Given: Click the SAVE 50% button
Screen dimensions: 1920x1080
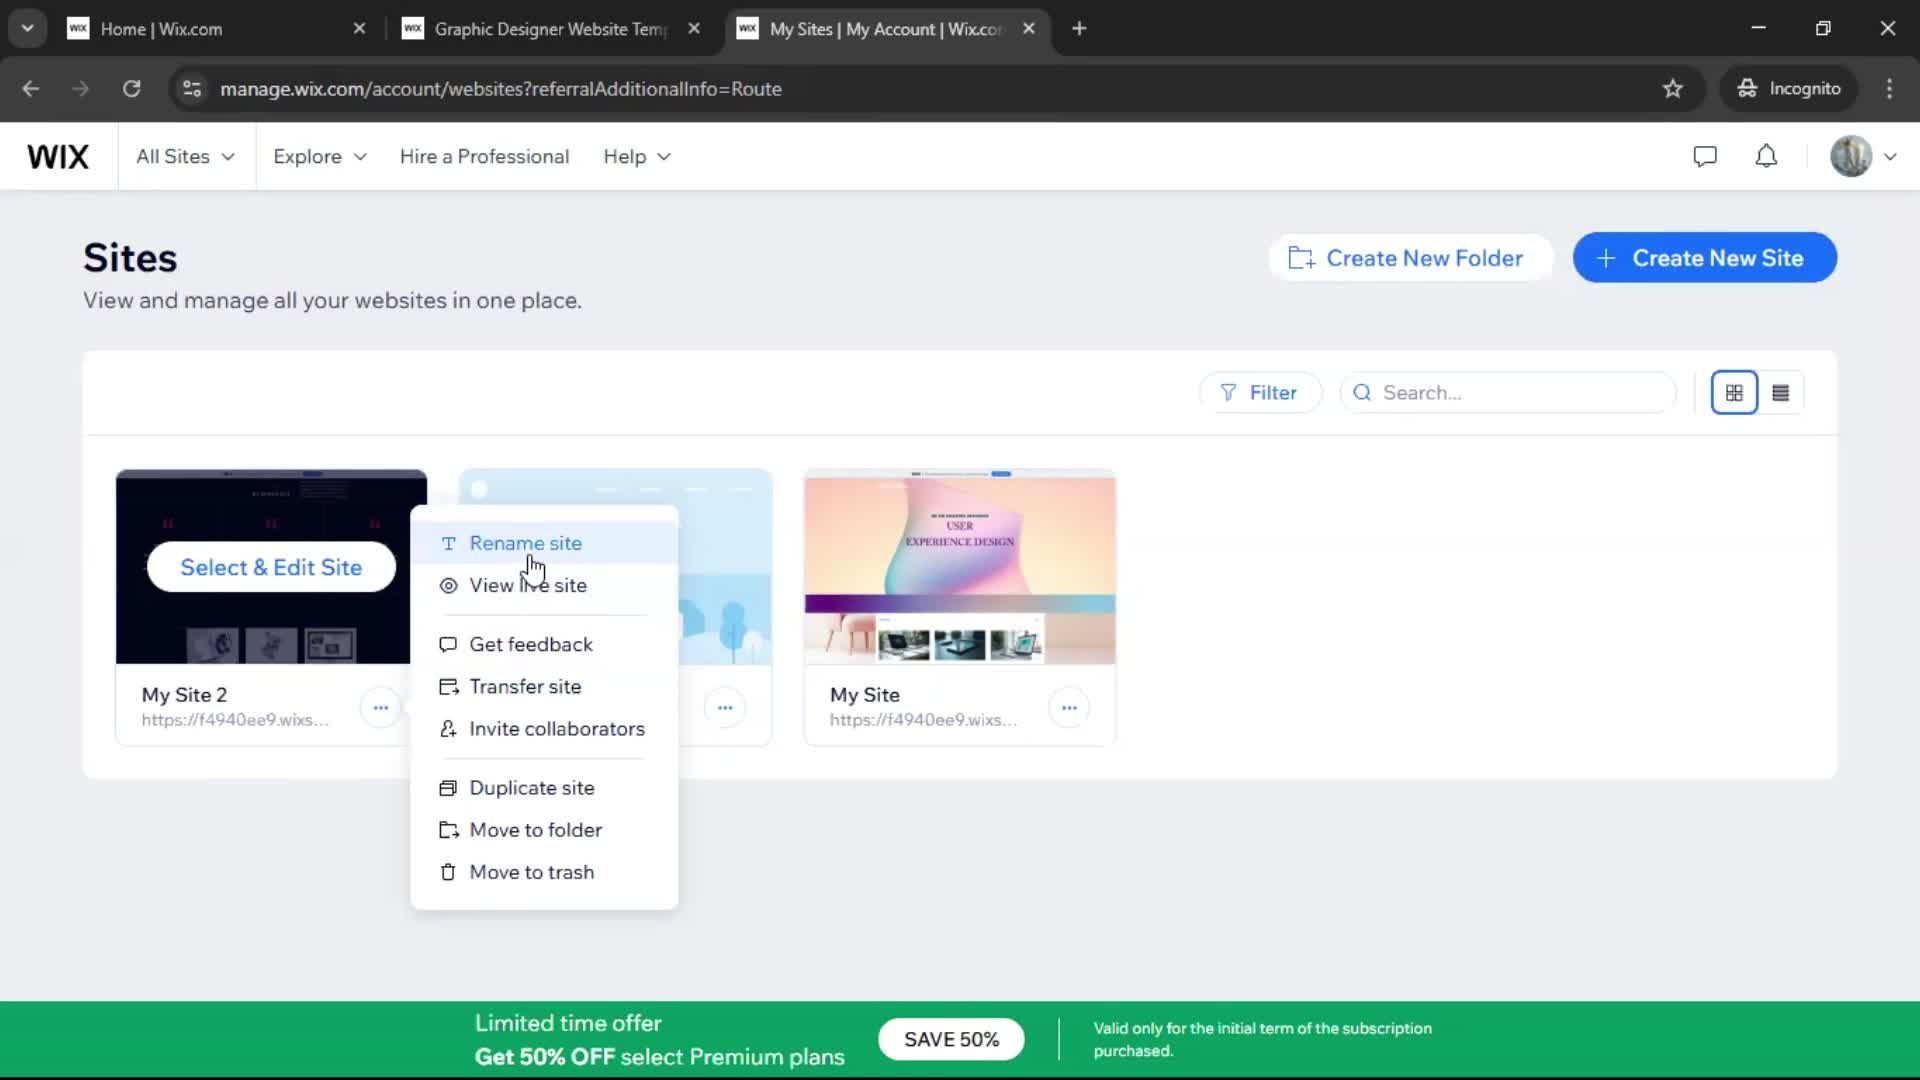Looking at the screenshot, I should [x=951, y=1040].
